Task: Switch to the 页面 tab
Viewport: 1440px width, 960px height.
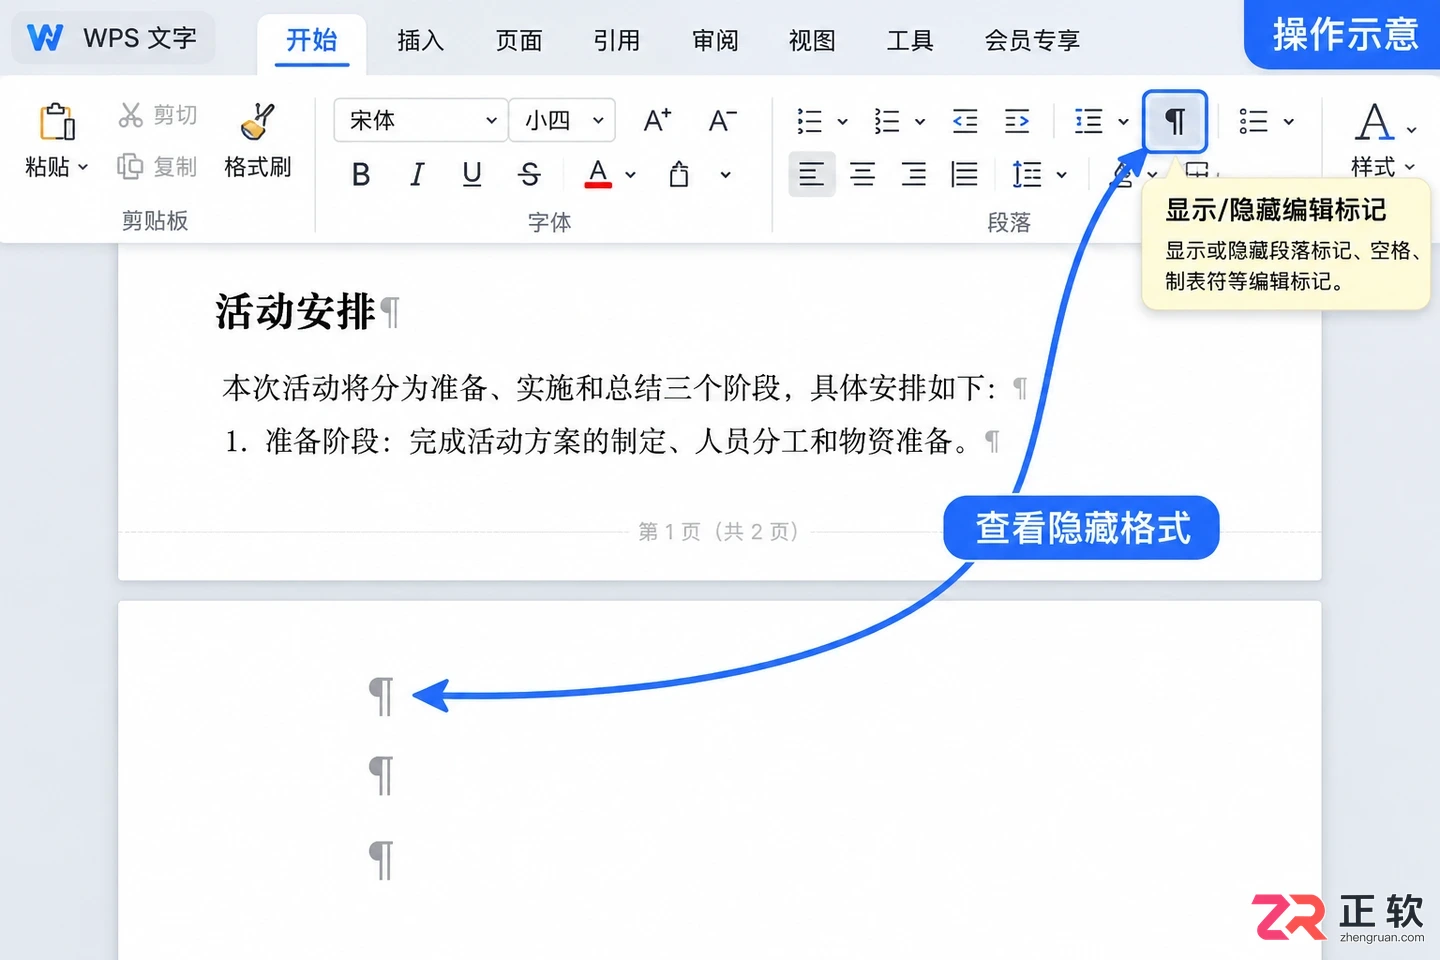Action: coord(519,40)
